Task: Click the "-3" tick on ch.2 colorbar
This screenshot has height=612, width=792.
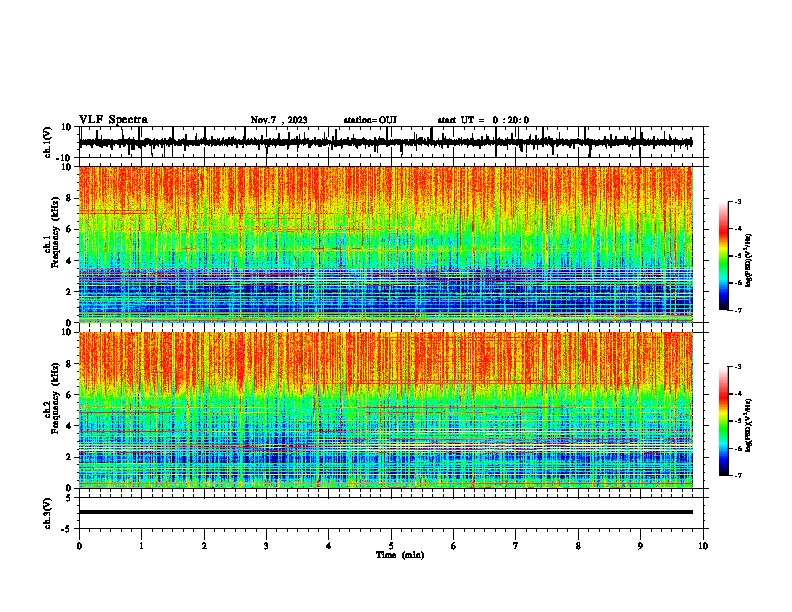Action: [x=738, y=367]
